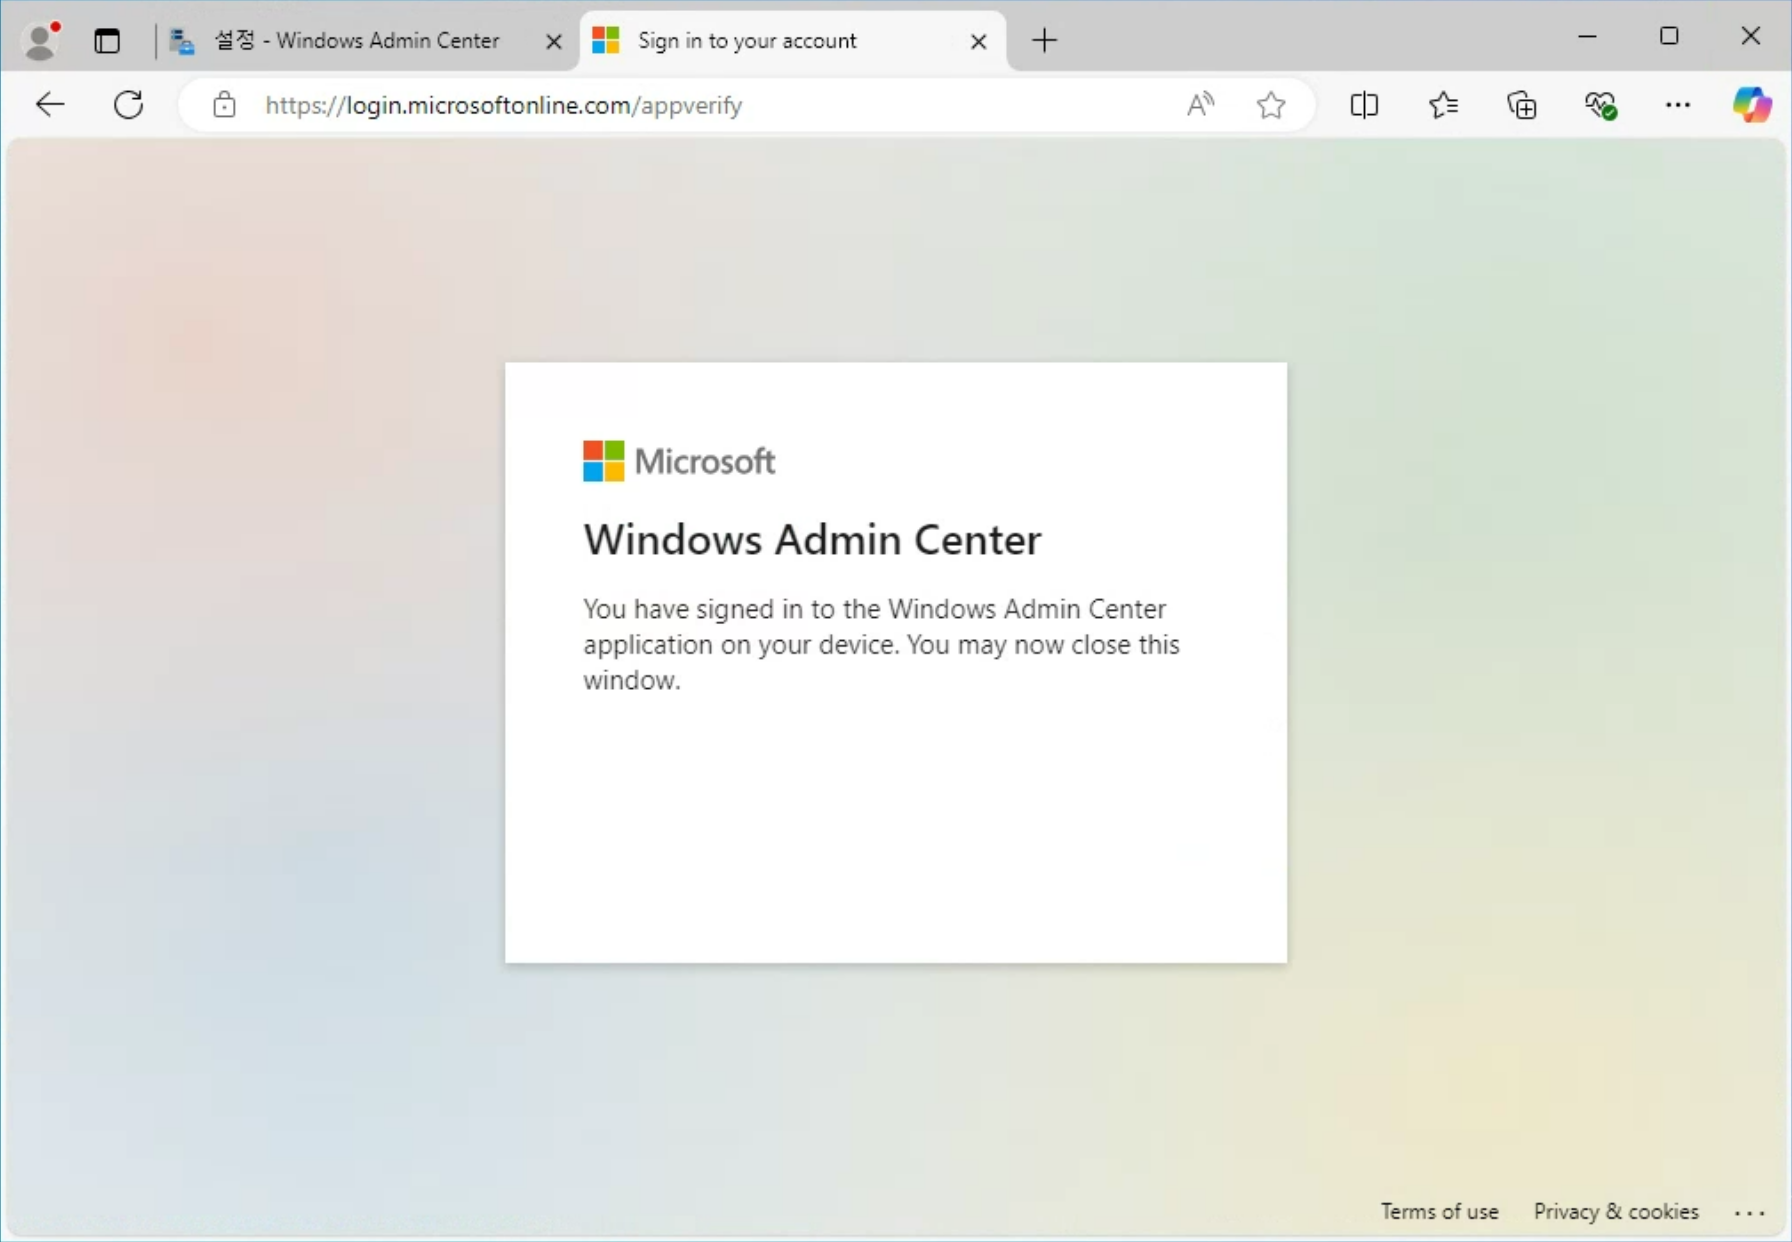This screenshot has height=1242, width=1792.
Task: Click the Windows Admin Center heading
Action: (x=812, y=539)
